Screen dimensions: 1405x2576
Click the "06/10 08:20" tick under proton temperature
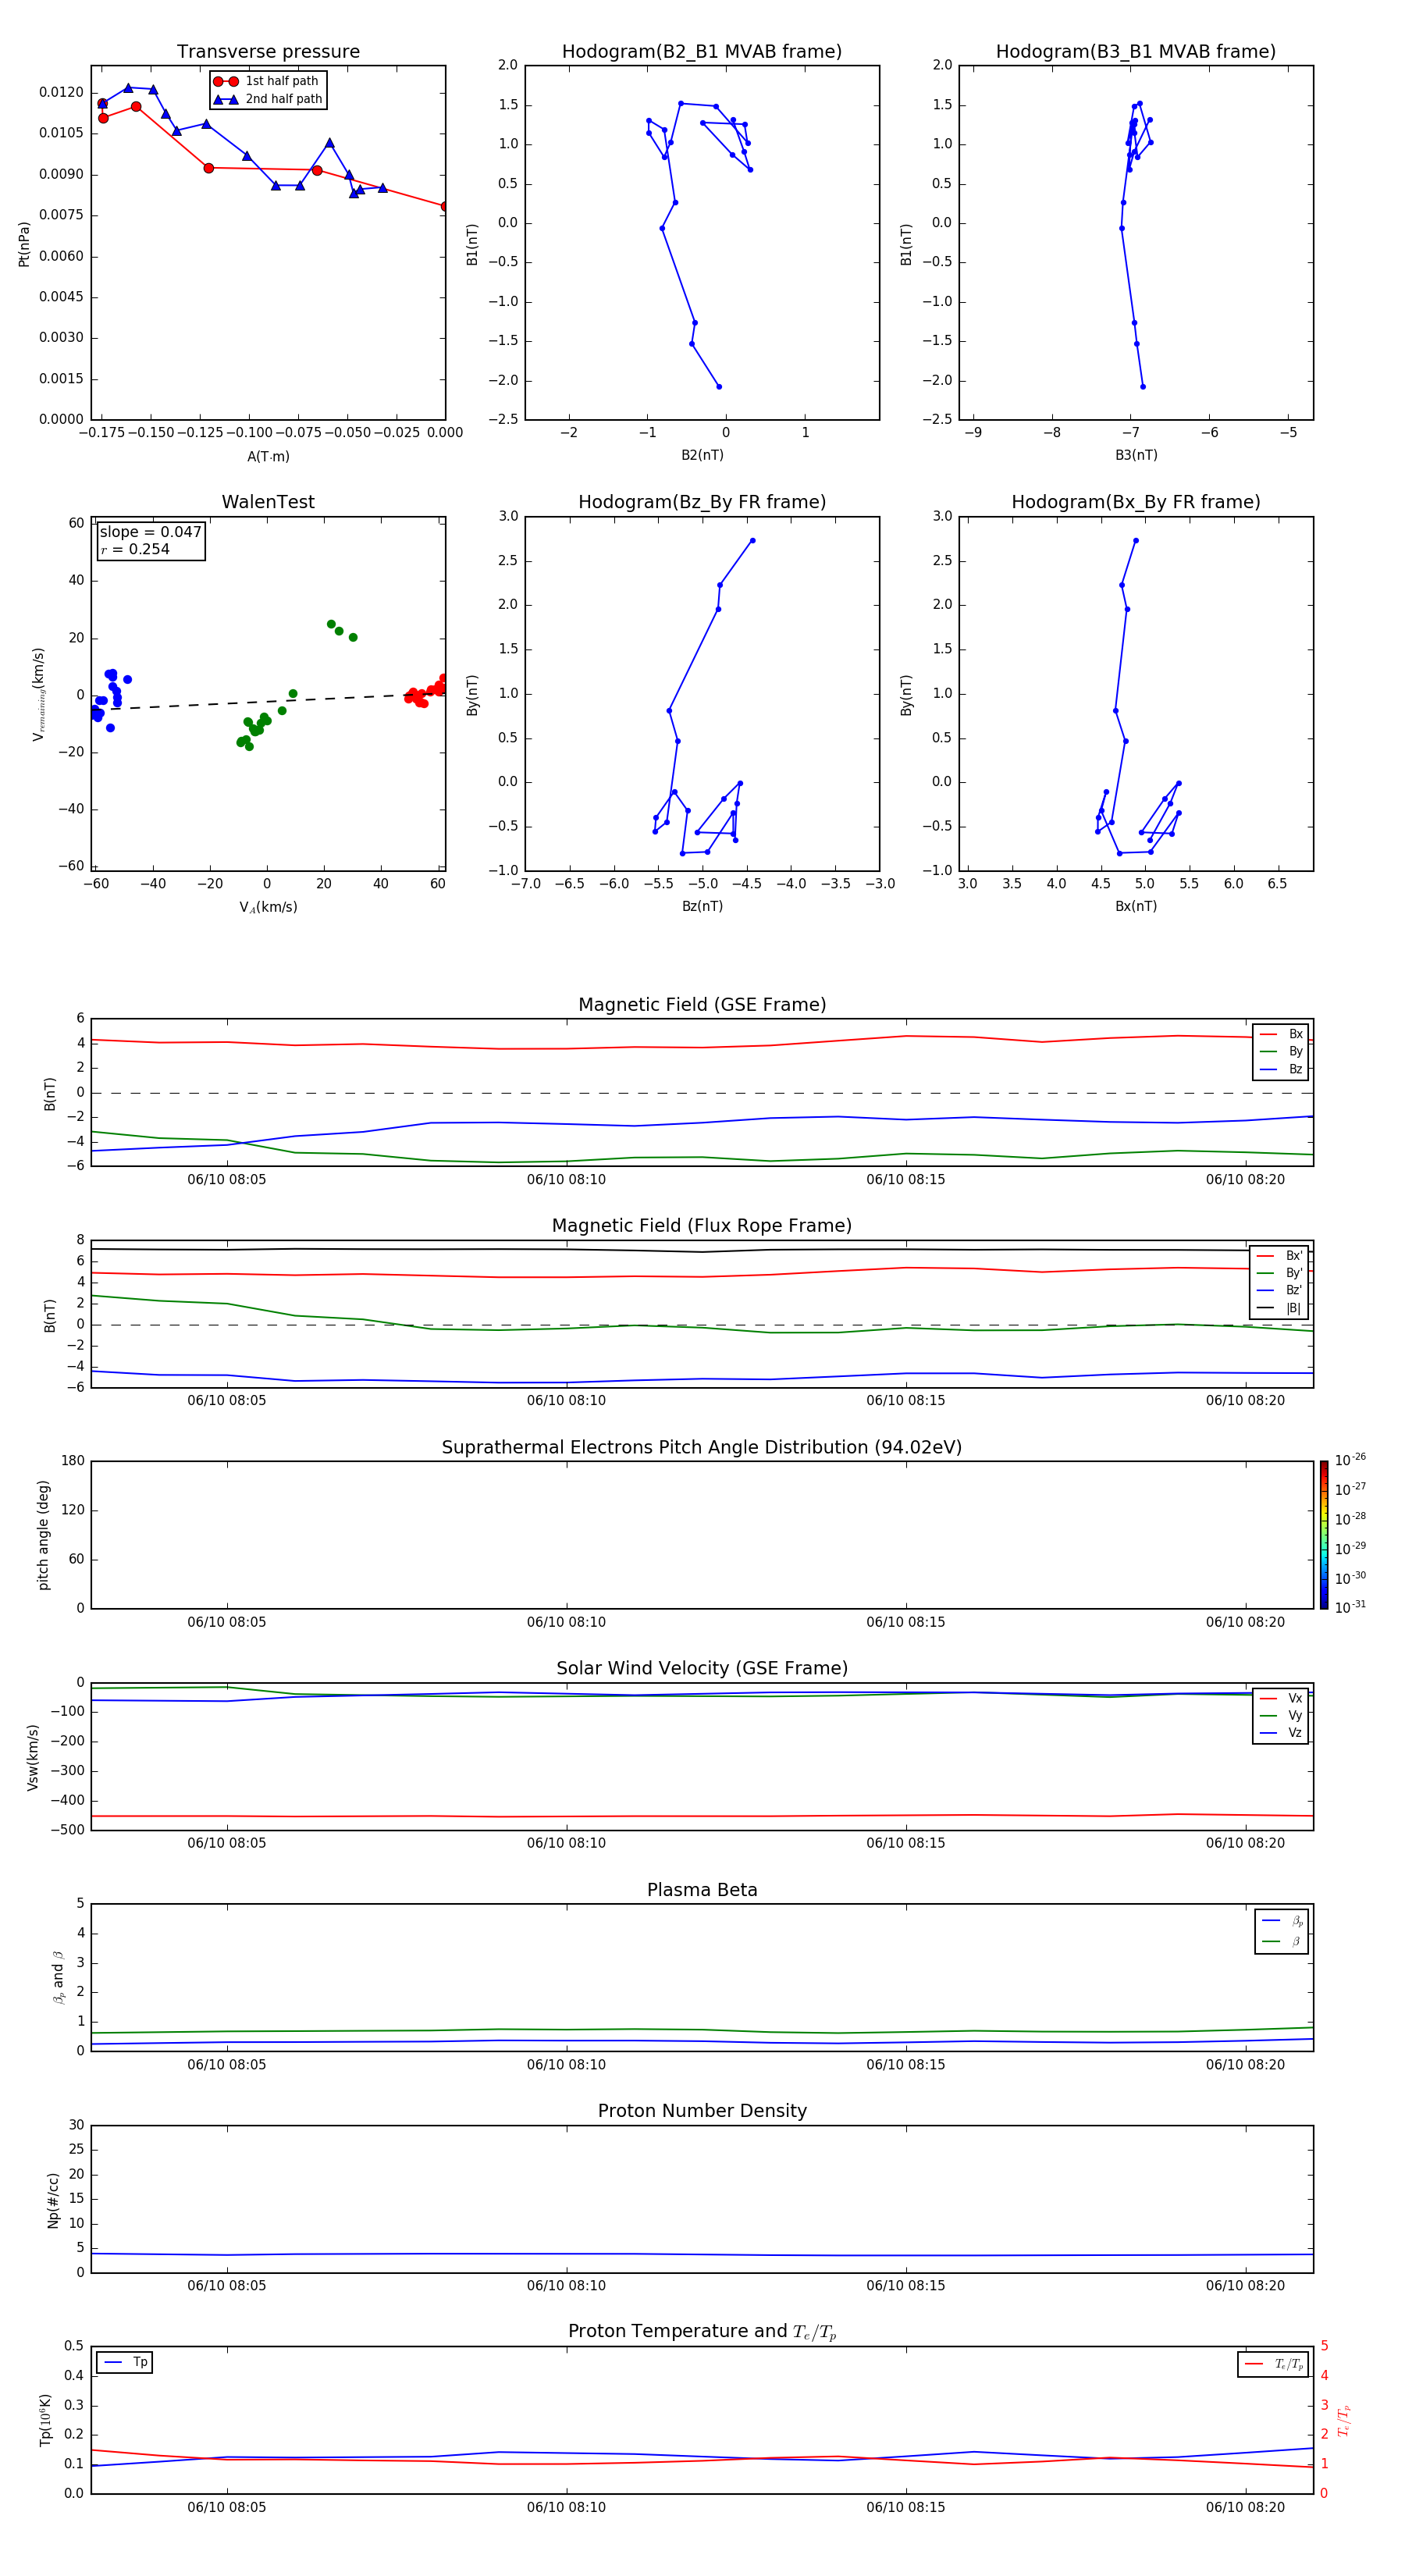tap(1245, 2507)
